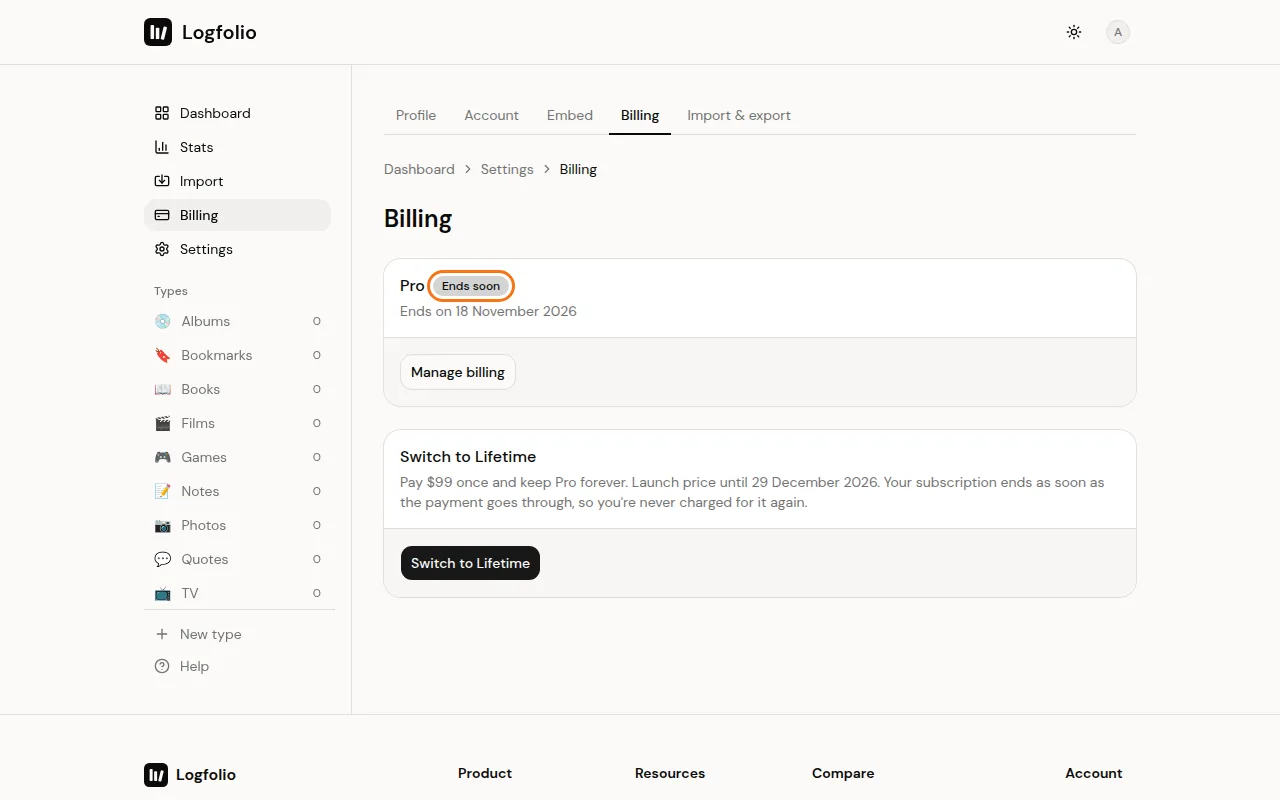
Task: Switch to the Account tab
Action: 491,115
